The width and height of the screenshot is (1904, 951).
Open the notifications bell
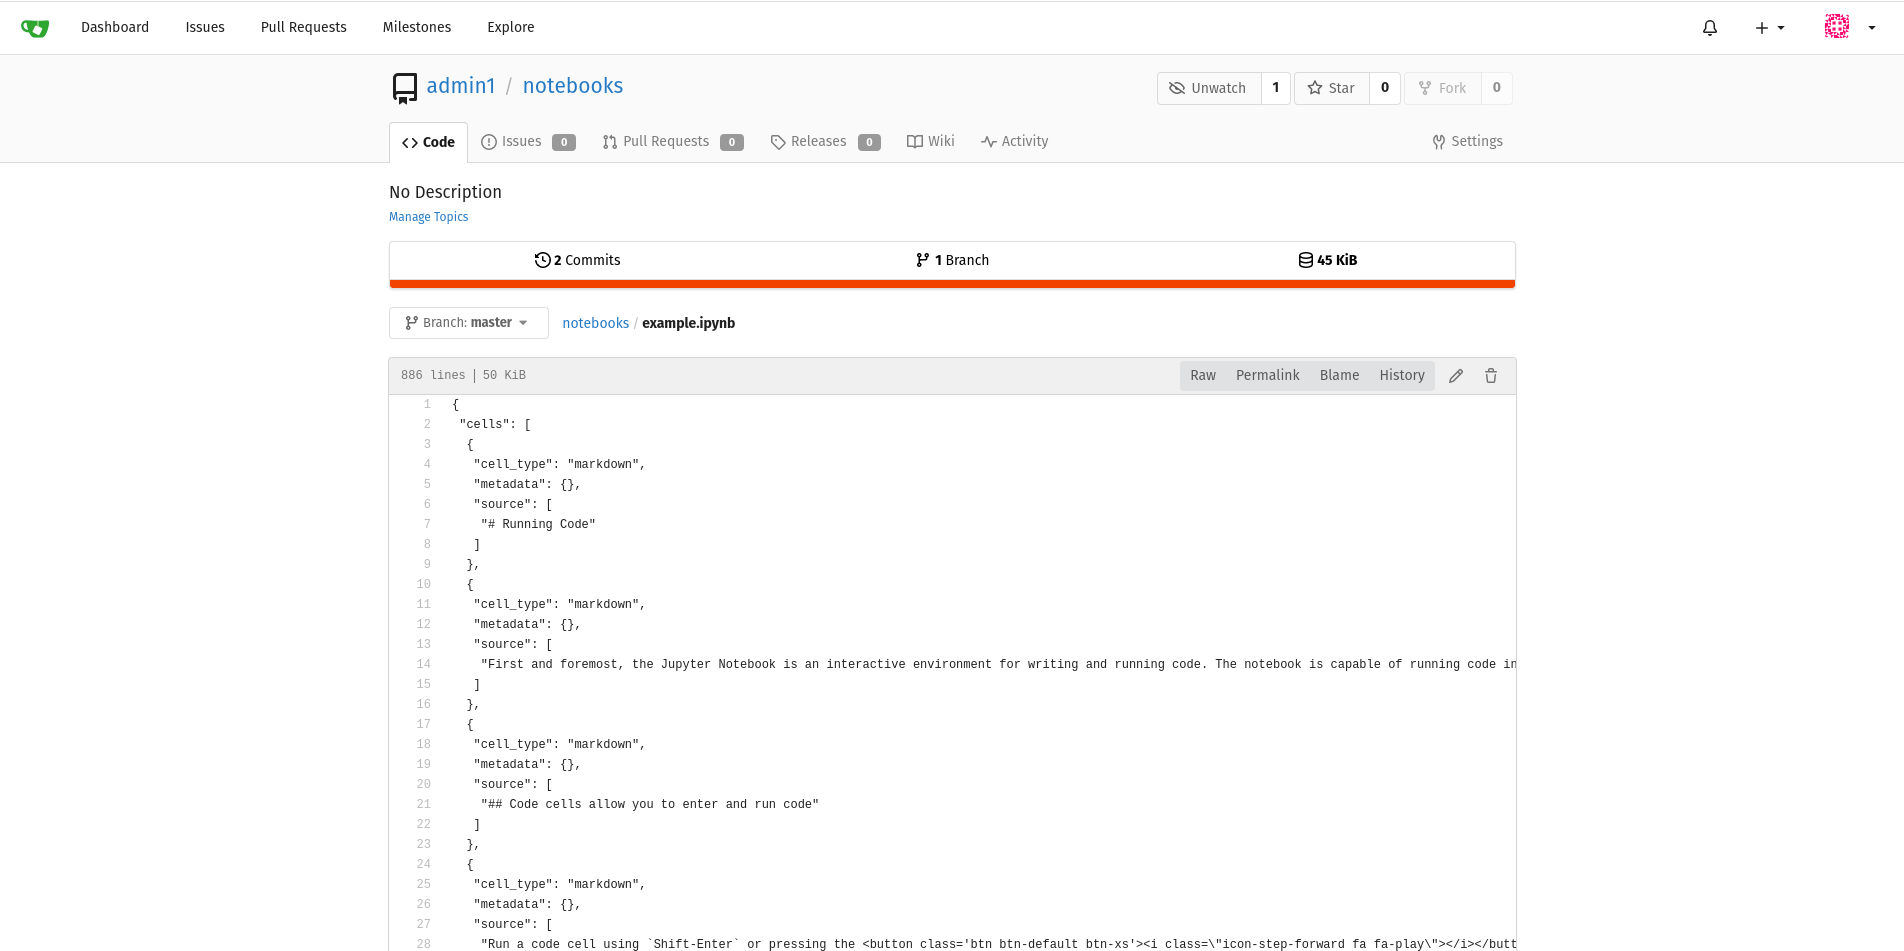pyautogui.click(x=1710, y=28)
